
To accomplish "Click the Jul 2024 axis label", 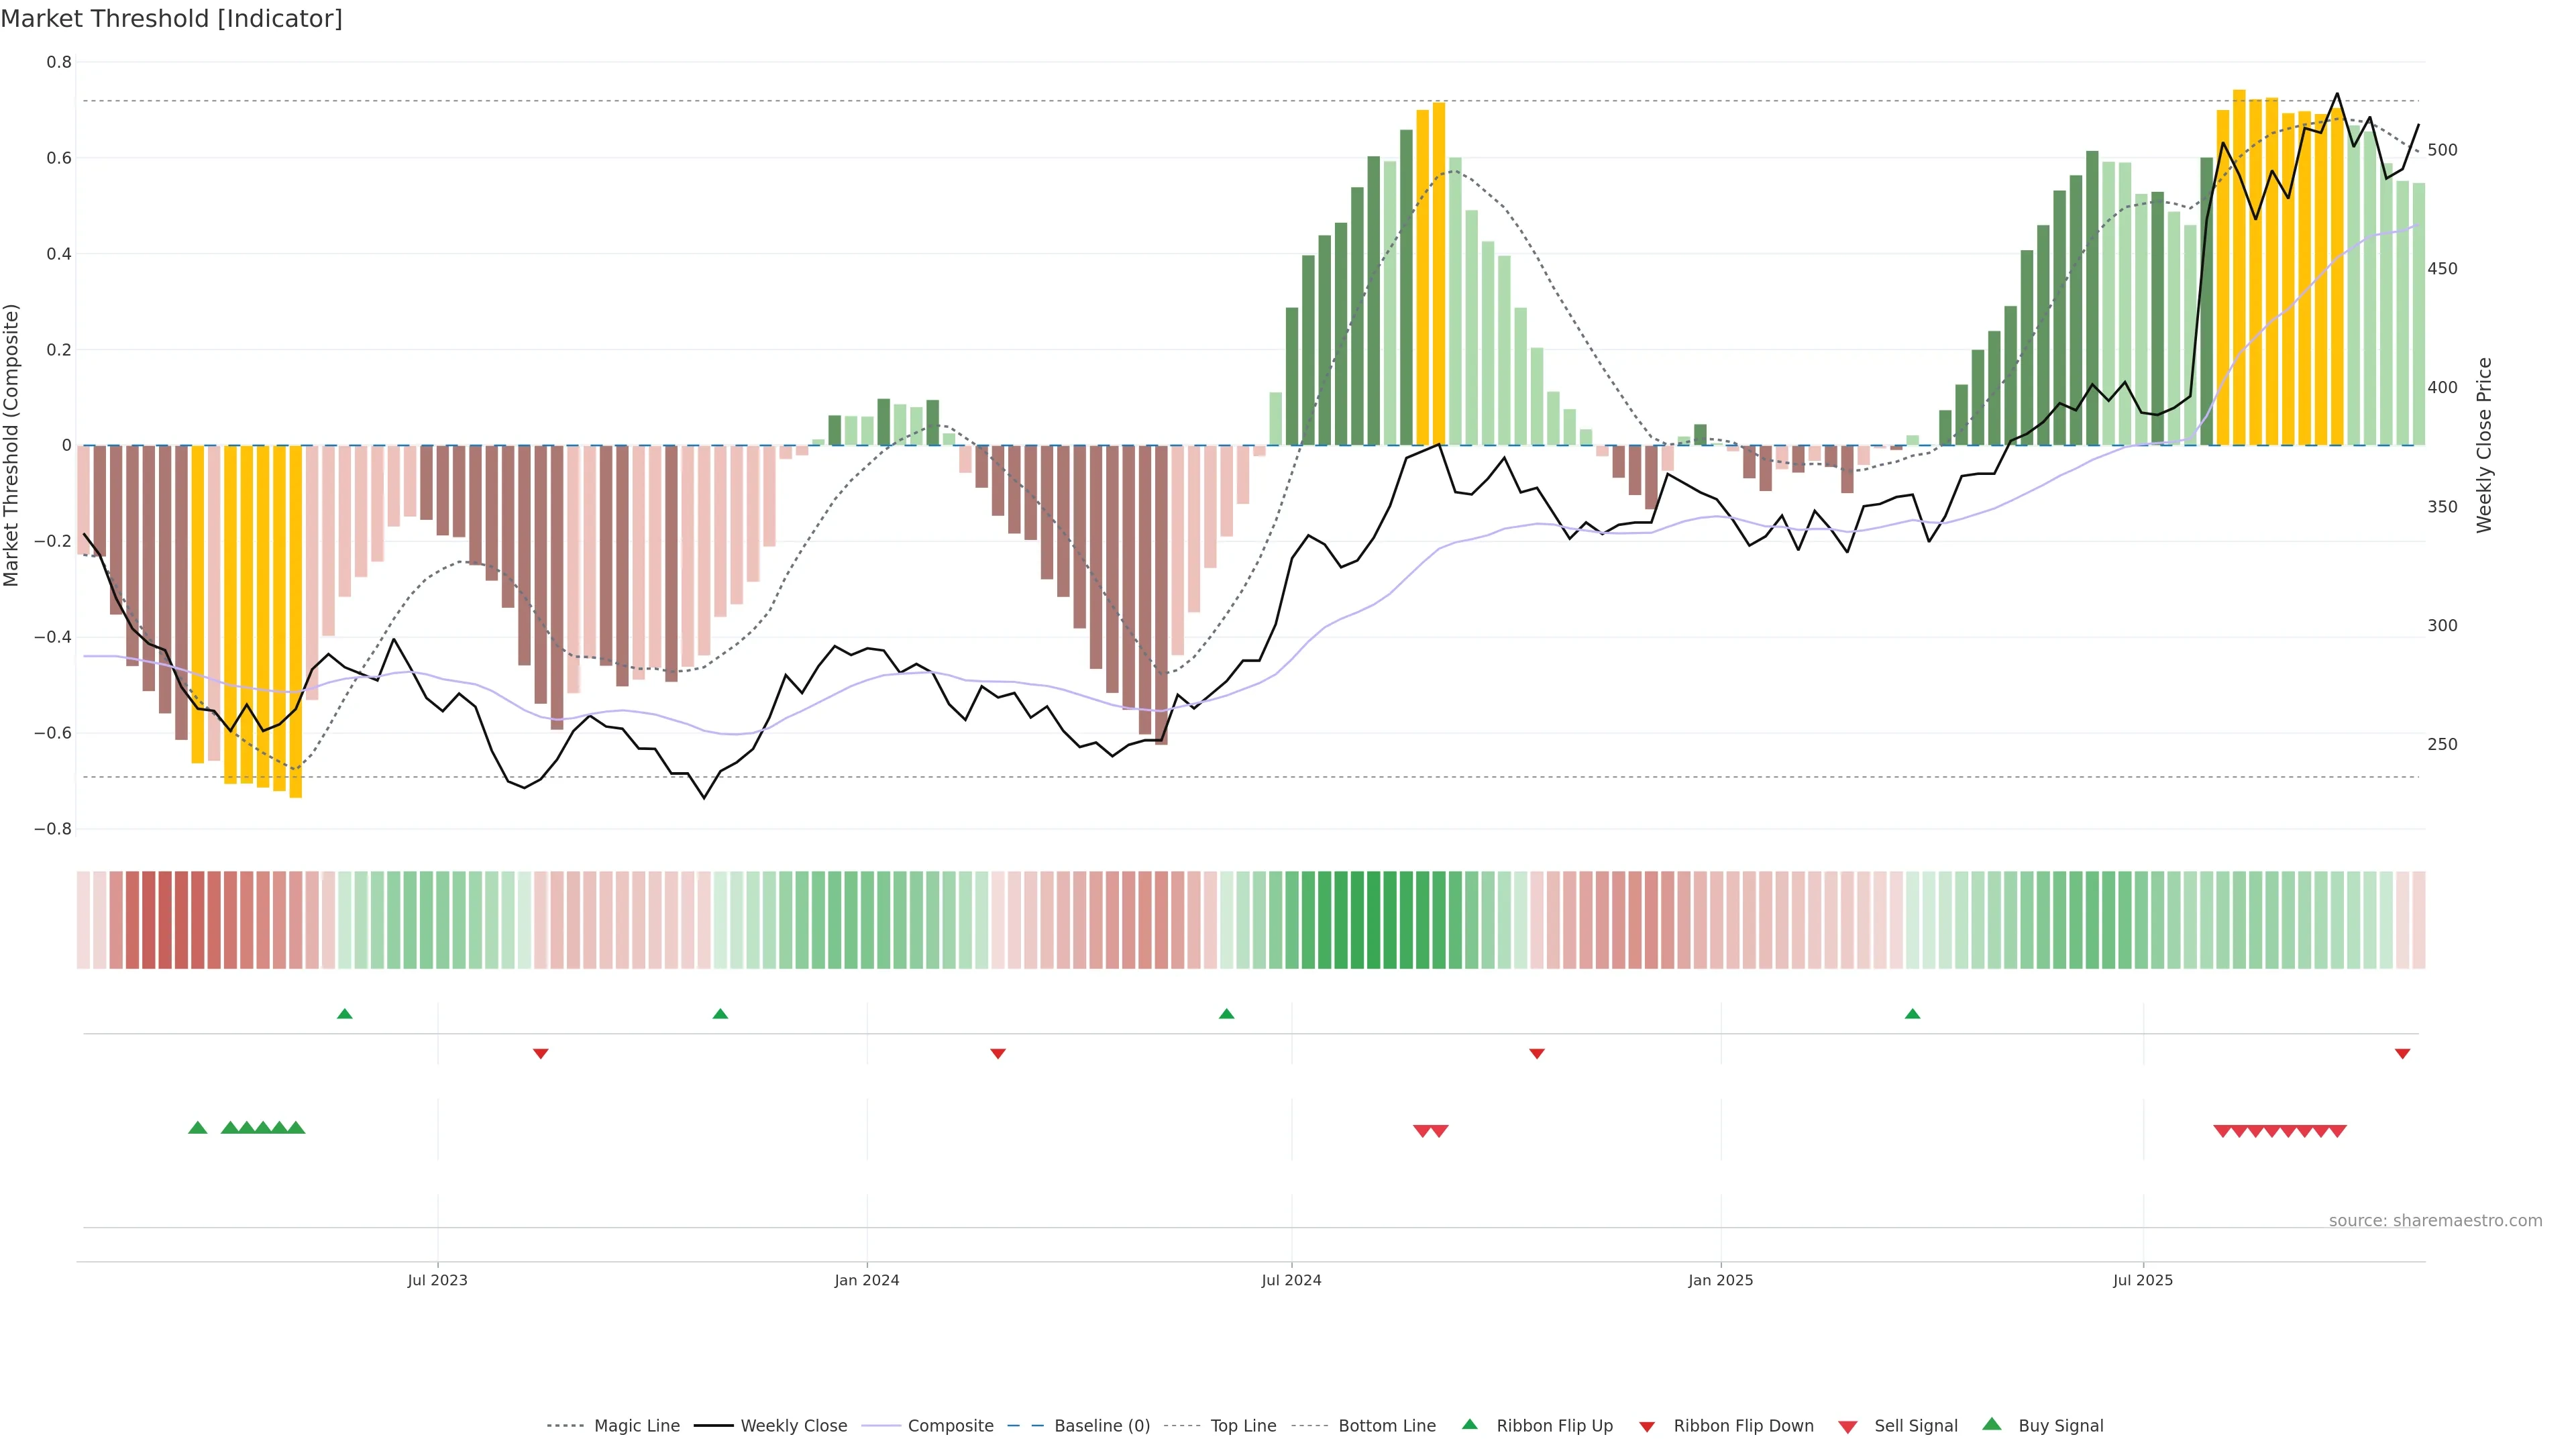I will pos(1291,1280).
